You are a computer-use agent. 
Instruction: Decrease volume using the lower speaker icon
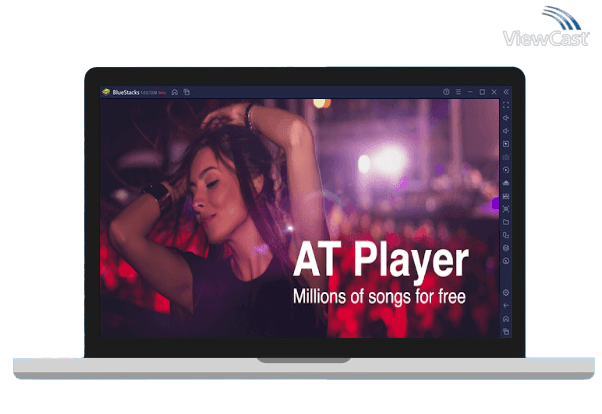506,131
